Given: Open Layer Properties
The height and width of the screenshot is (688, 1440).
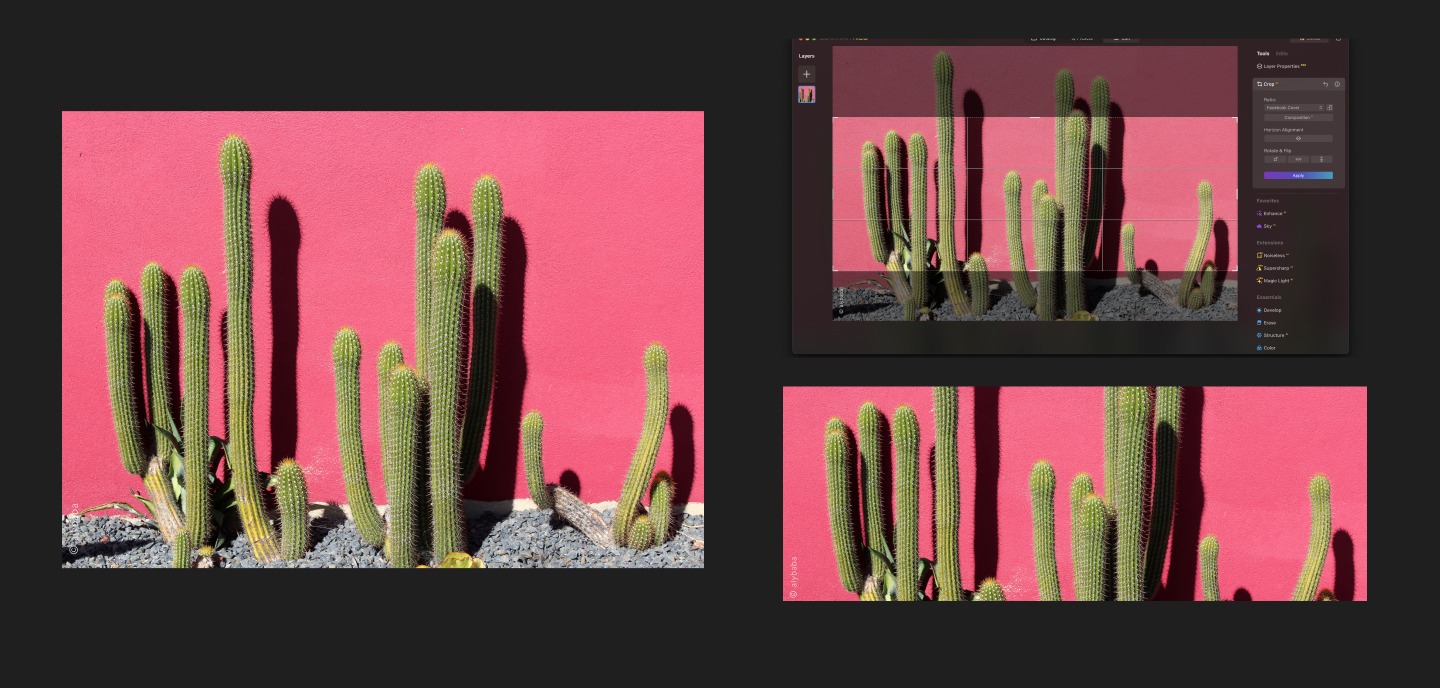Looking at the screenshot, I should tap(1283, 66).
